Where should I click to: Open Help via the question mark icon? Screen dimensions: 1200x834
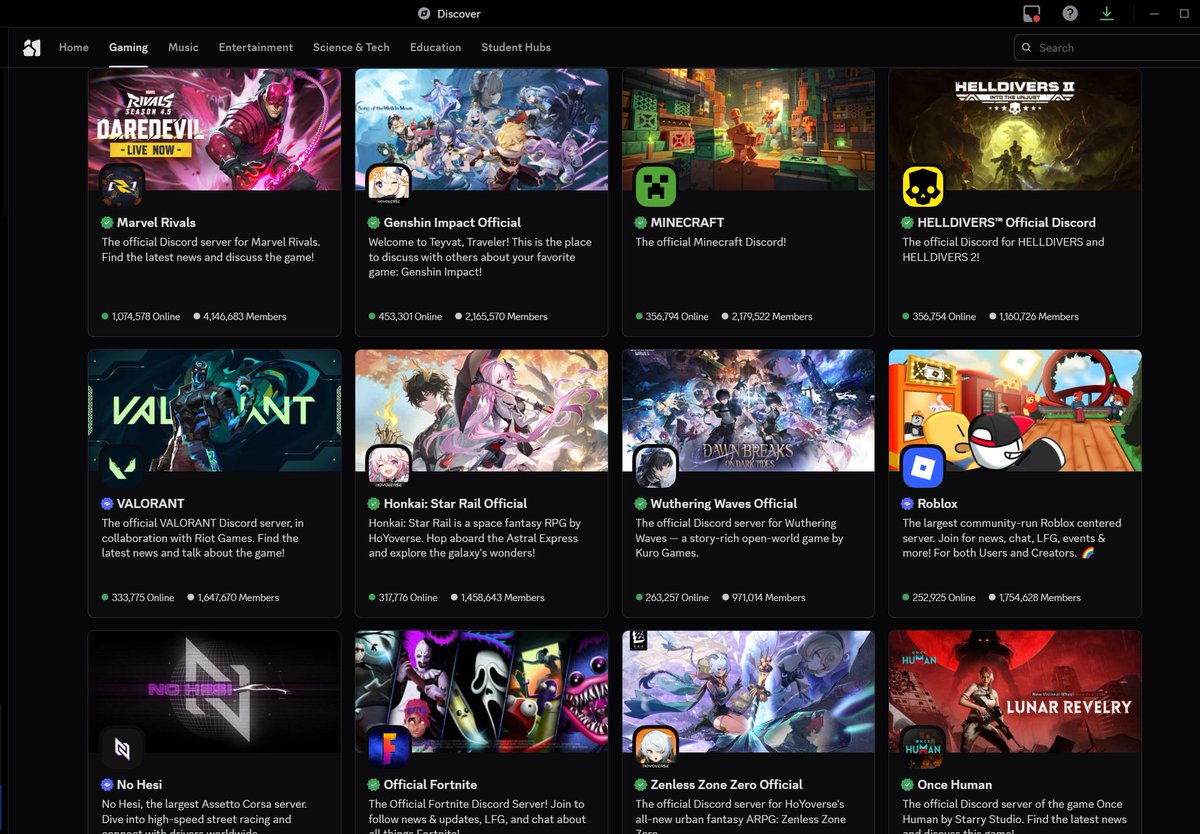1069,13
